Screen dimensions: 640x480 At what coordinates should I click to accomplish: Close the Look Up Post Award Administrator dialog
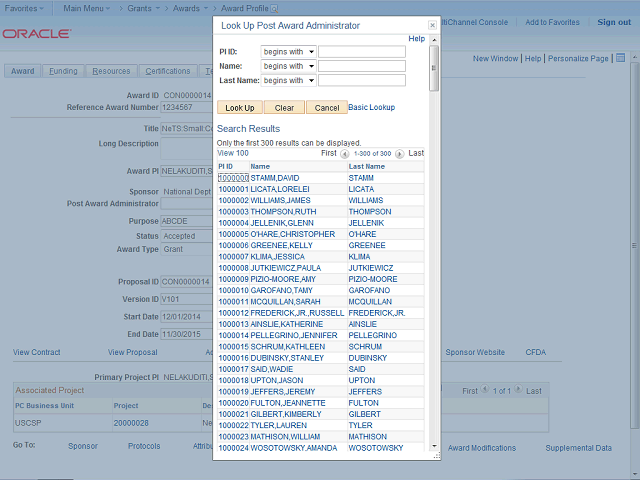pyautogui.click(x=432, y=25)
